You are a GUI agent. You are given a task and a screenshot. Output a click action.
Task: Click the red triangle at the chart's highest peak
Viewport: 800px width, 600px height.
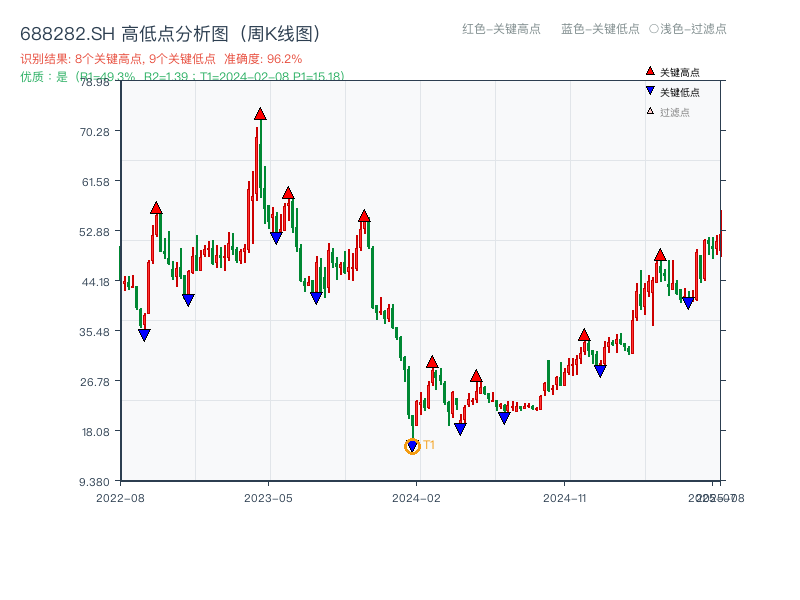tap(260, 114)
